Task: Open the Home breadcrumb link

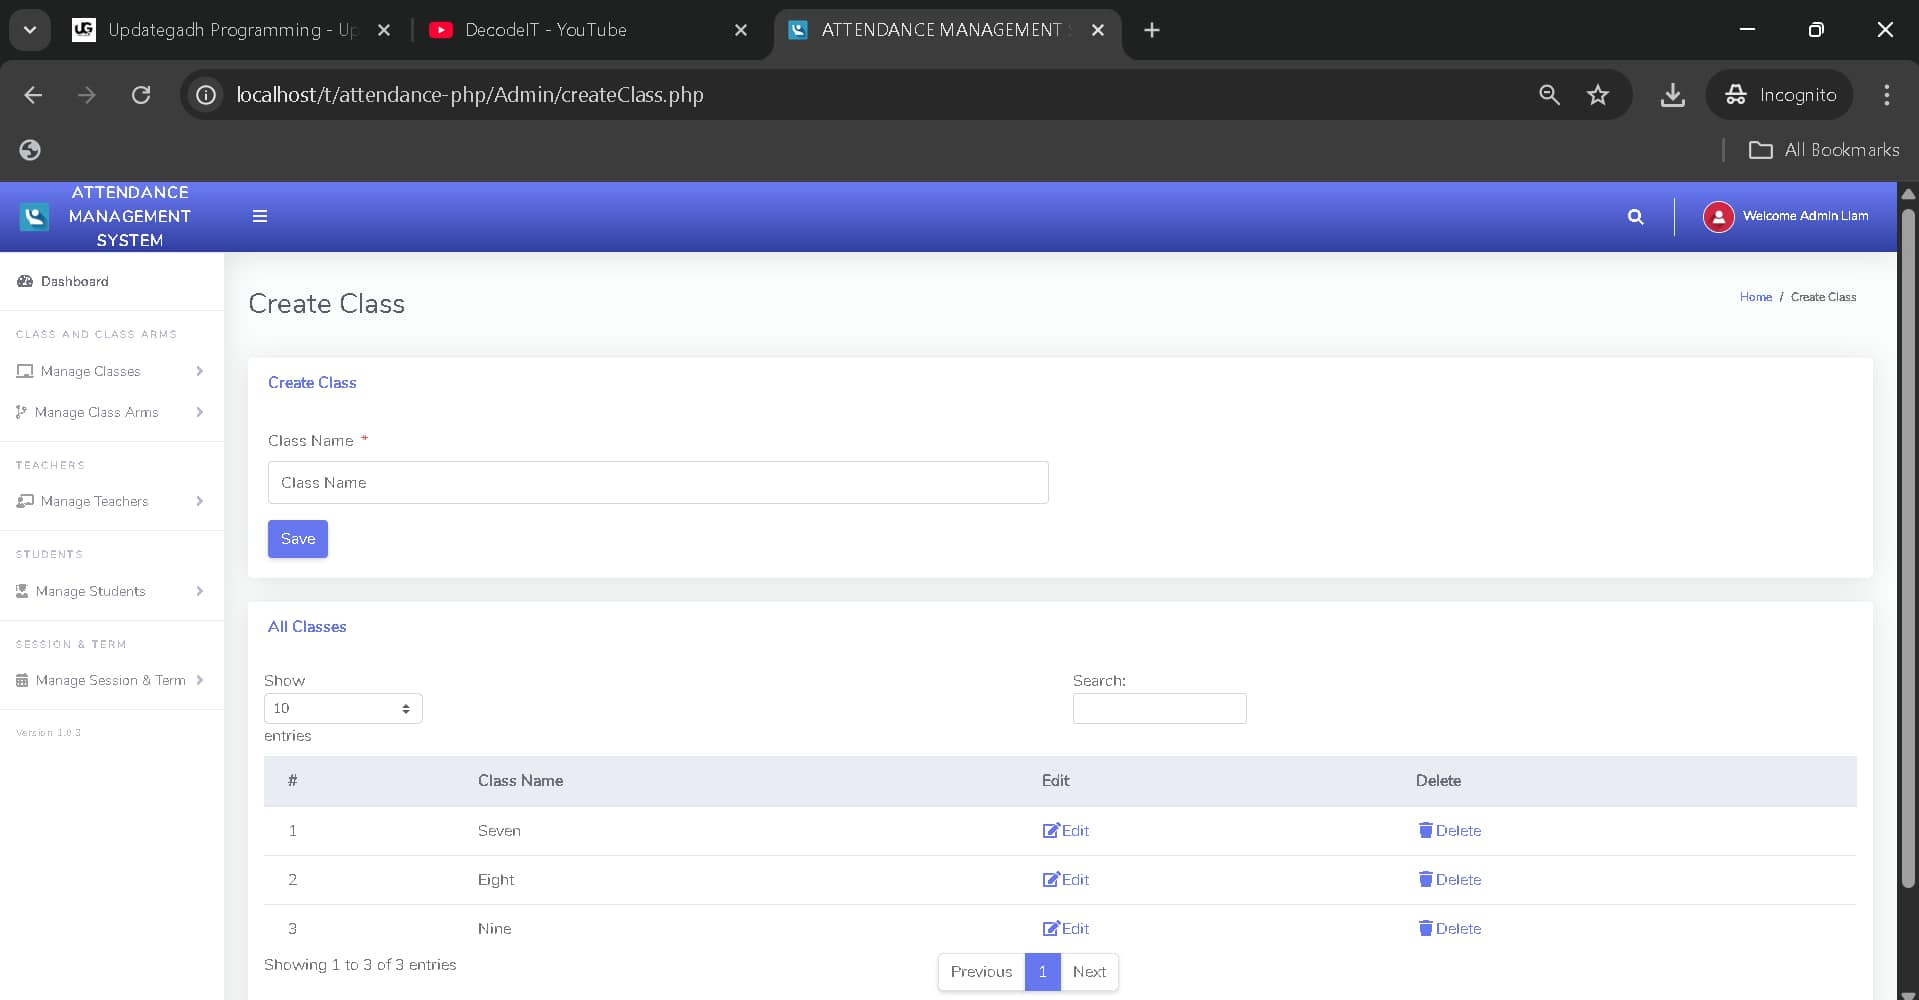Action: (1755, 296)
